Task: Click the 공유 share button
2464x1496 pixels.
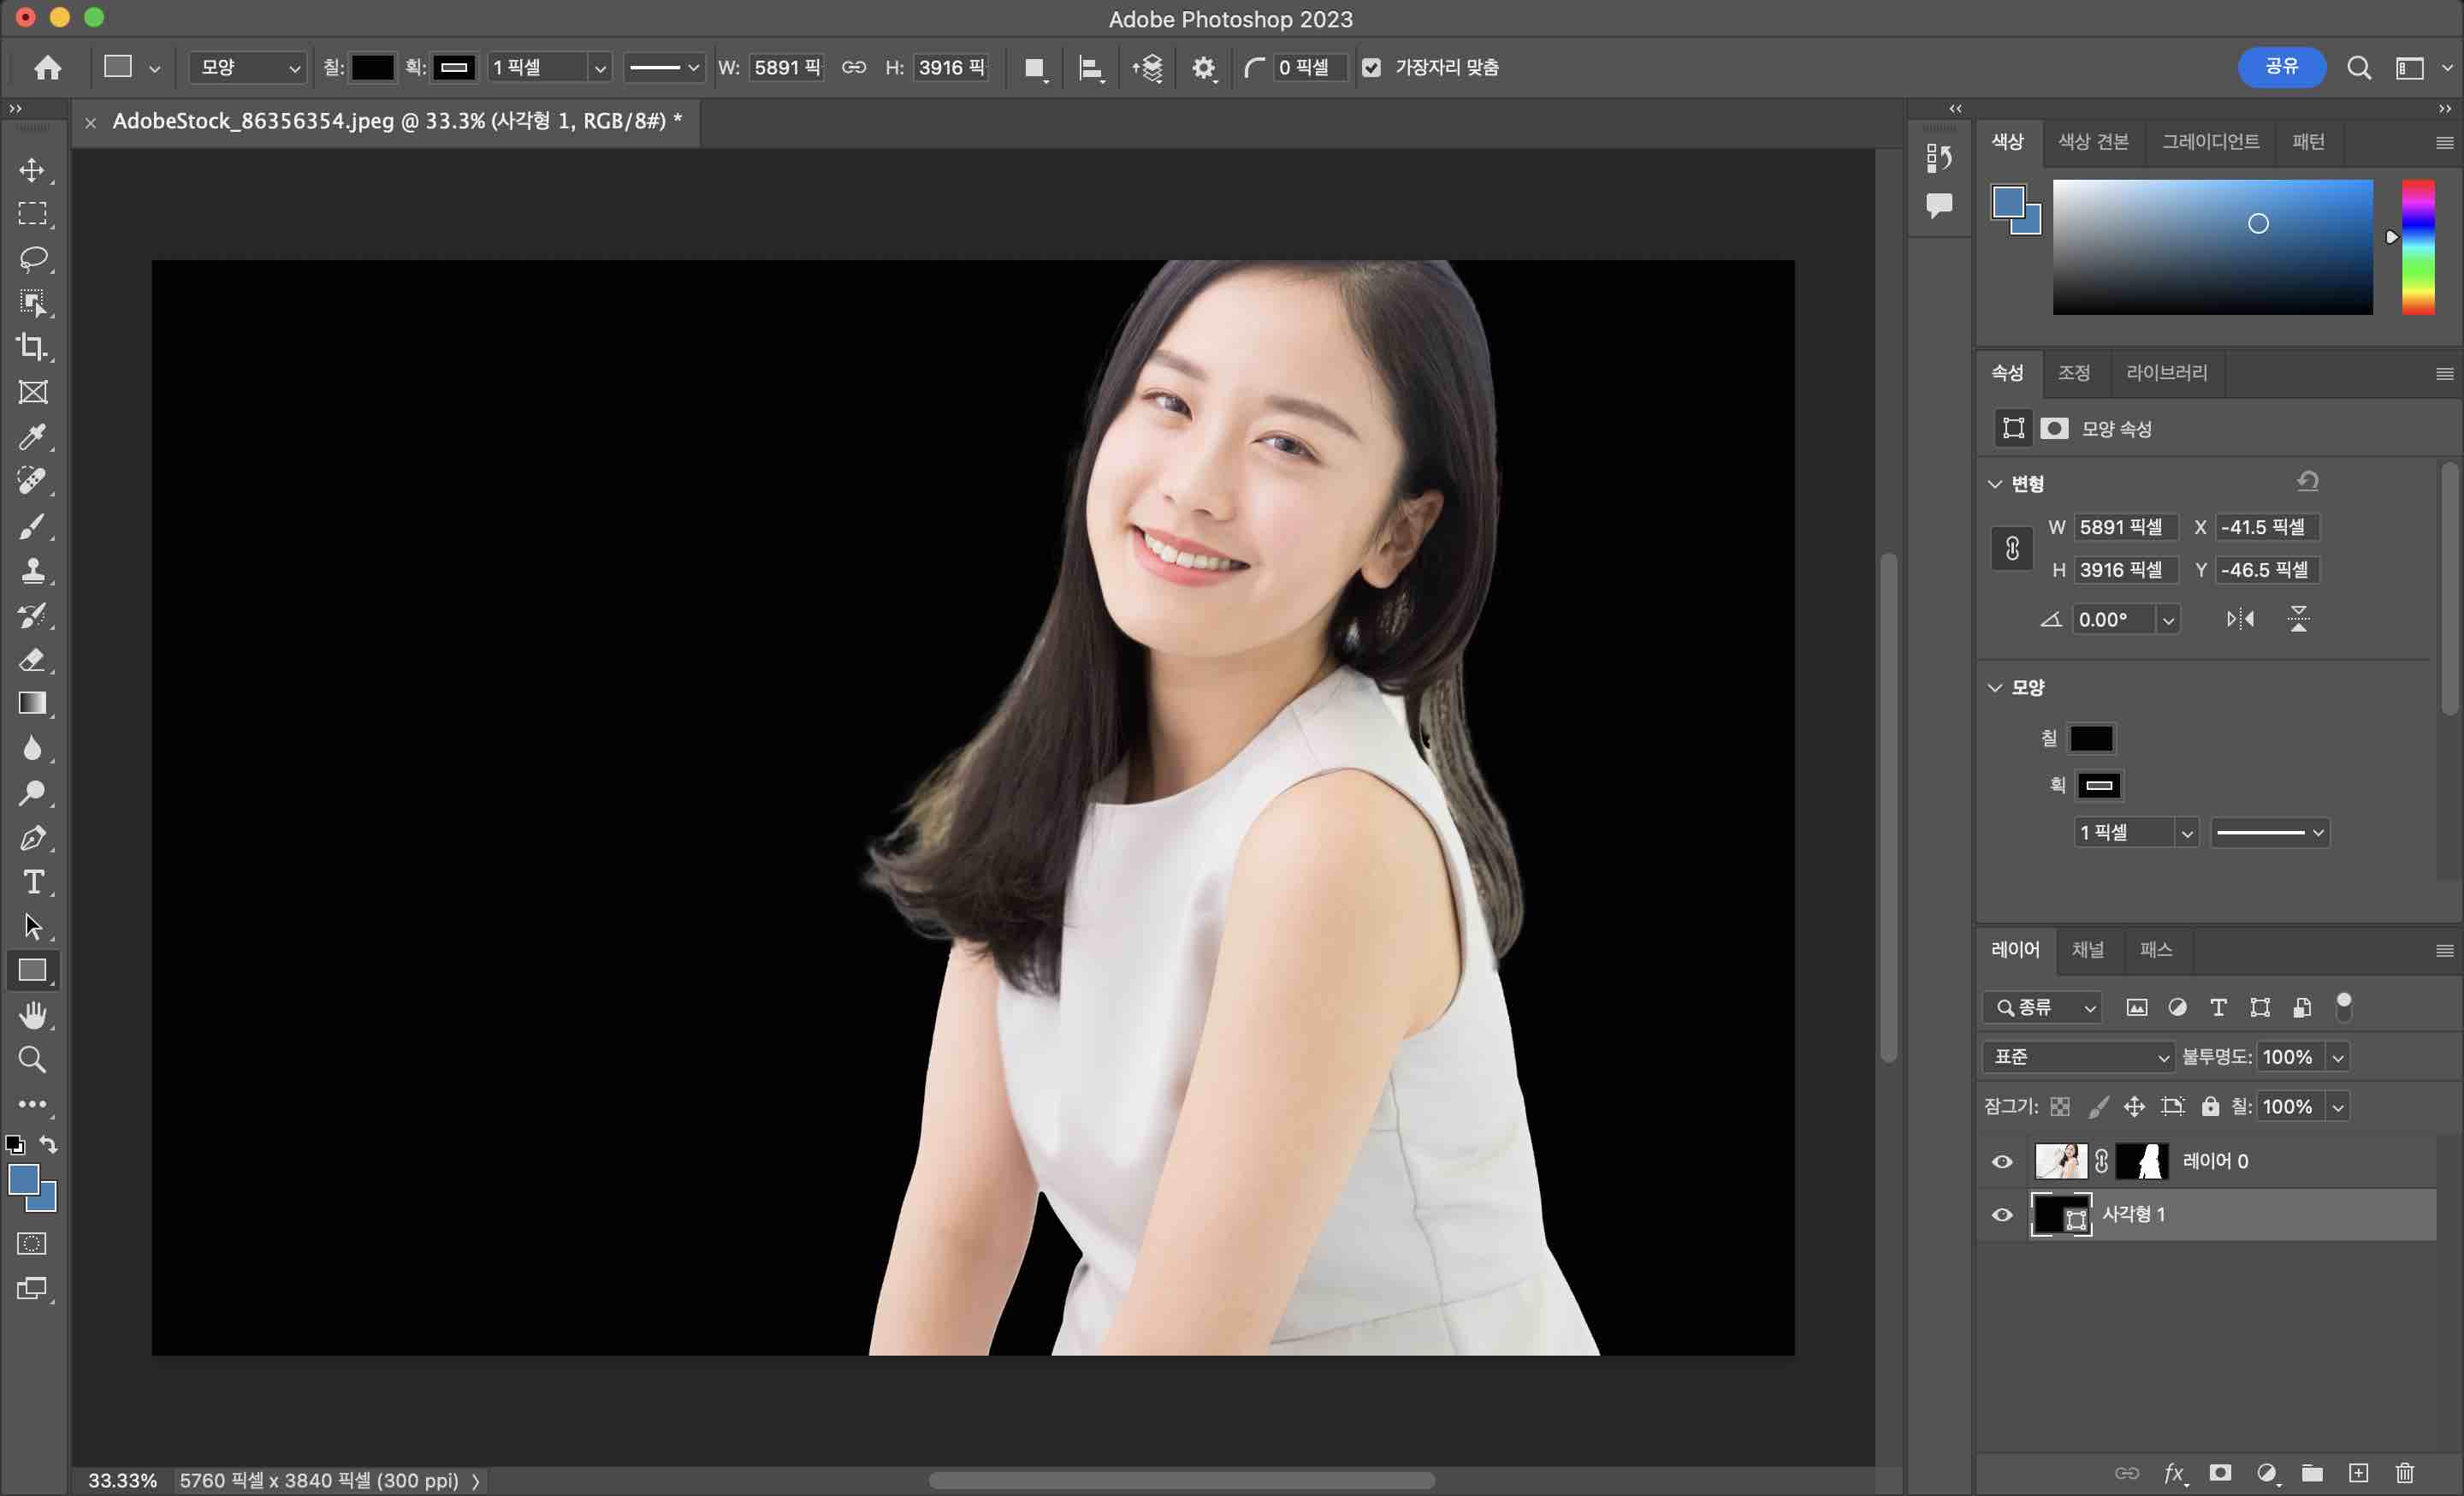Action: click(2281, 66)
